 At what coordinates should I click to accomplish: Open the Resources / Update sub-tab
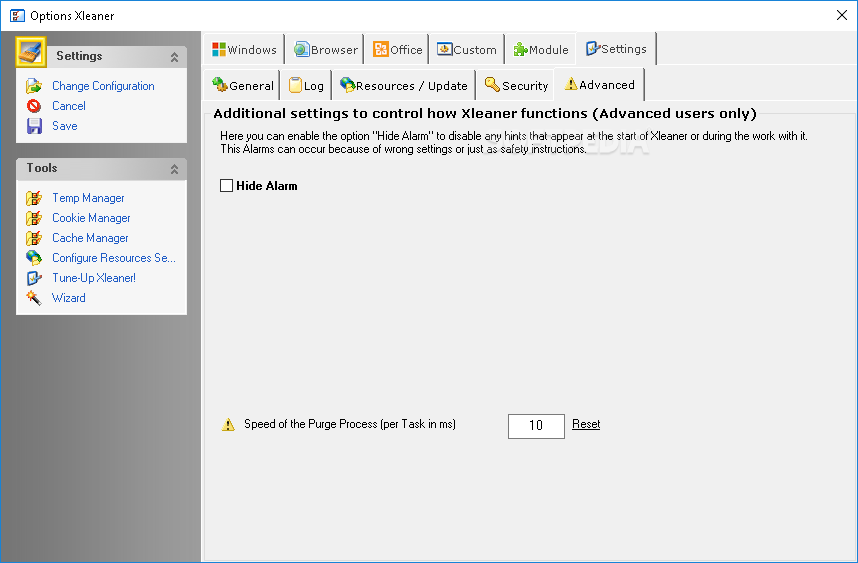[x=404, y=85]
